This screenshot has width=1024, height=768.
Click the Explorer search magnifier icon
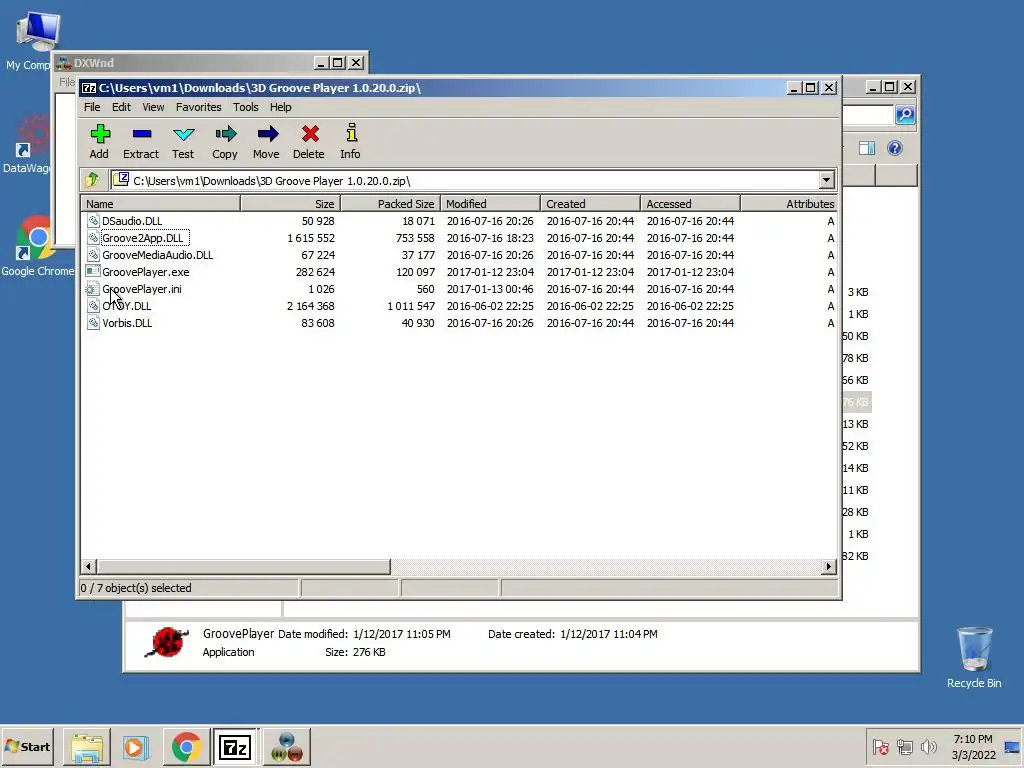point(905,115)
